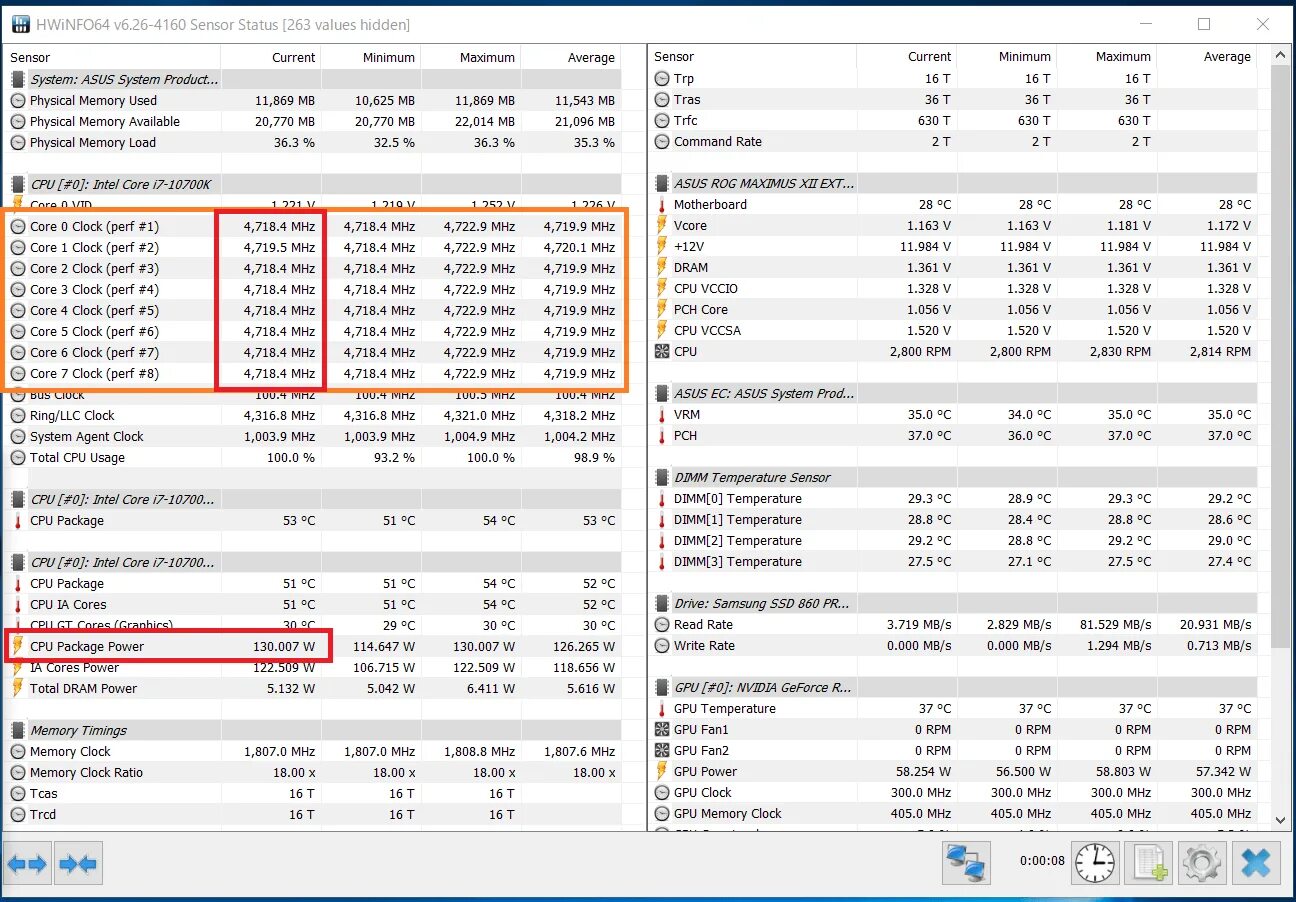The width and height of the screenshot is (1296, 902).
Task: Select the System: ASUS System Product group header
Action: pyautogui.click(x=313, y=80)
